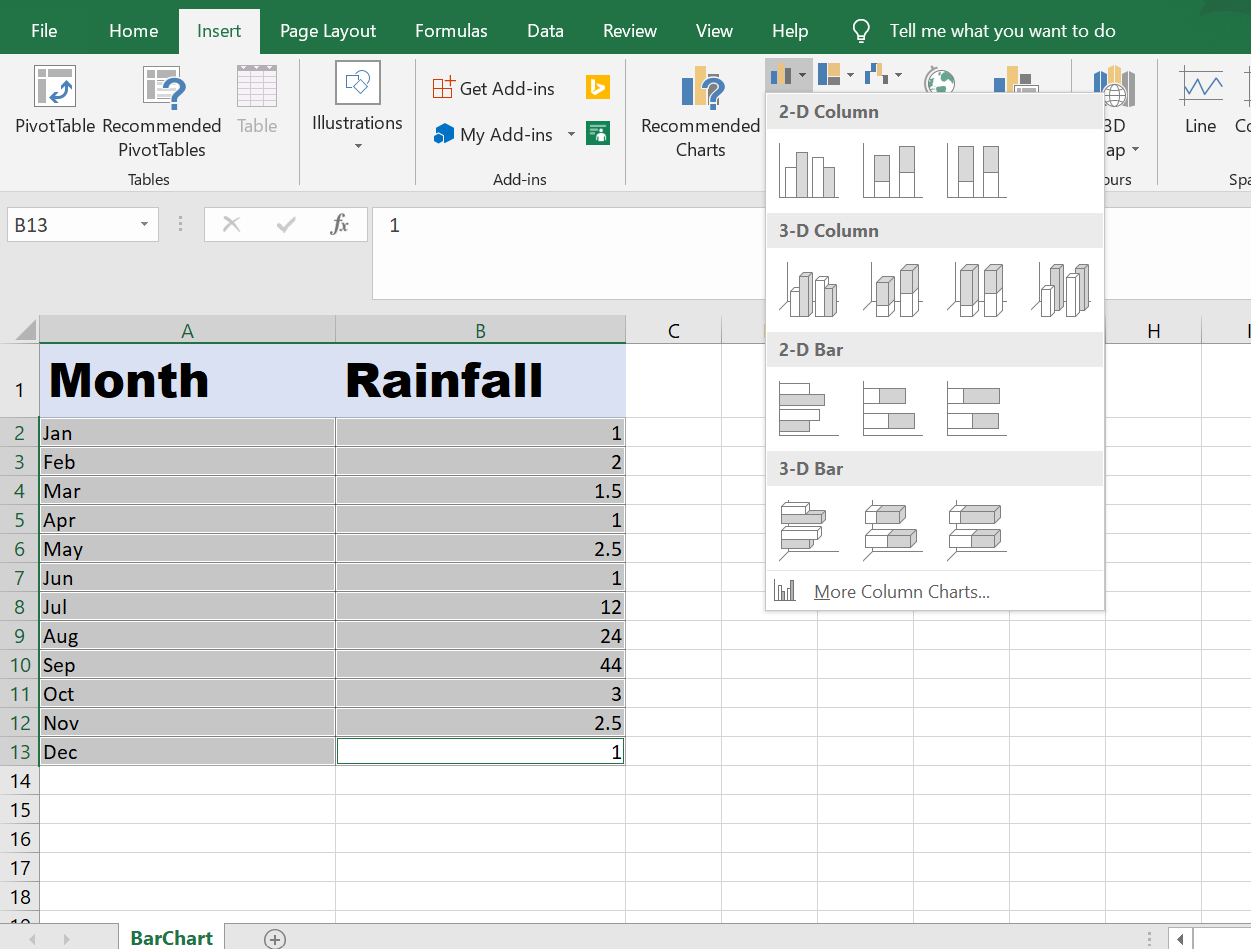The width and height of the screenshot is (1251, 949).
Task: Add a new sheet with plus button
Action: 275,938
